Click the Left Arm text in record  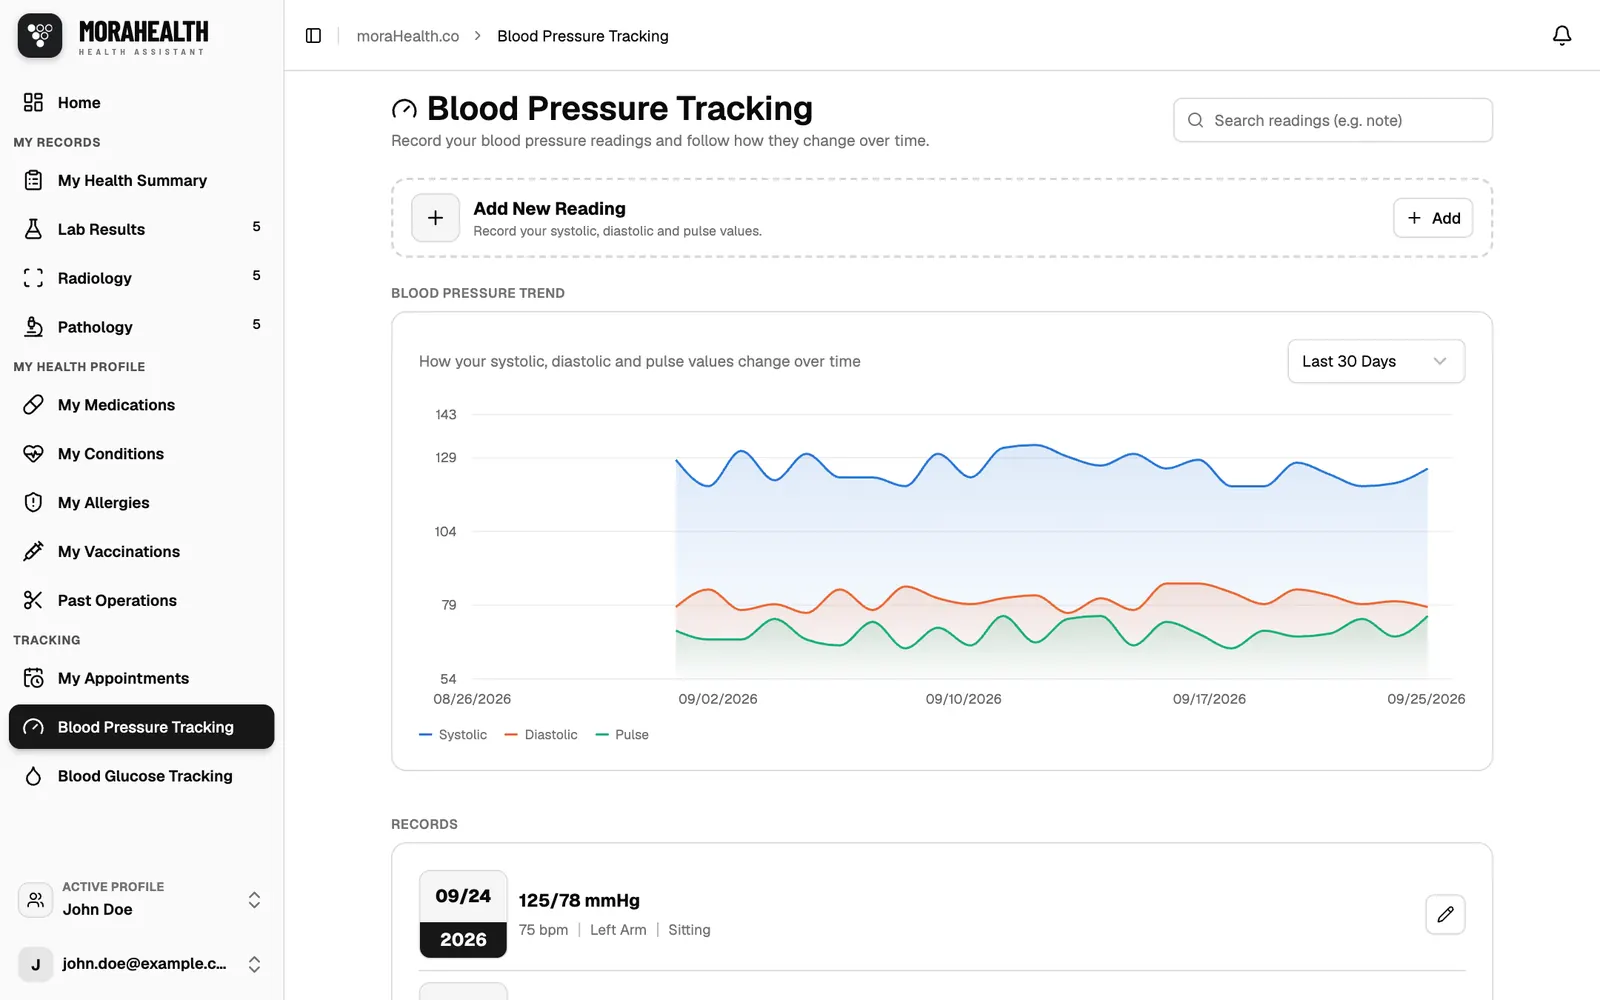tap(618, 930)
